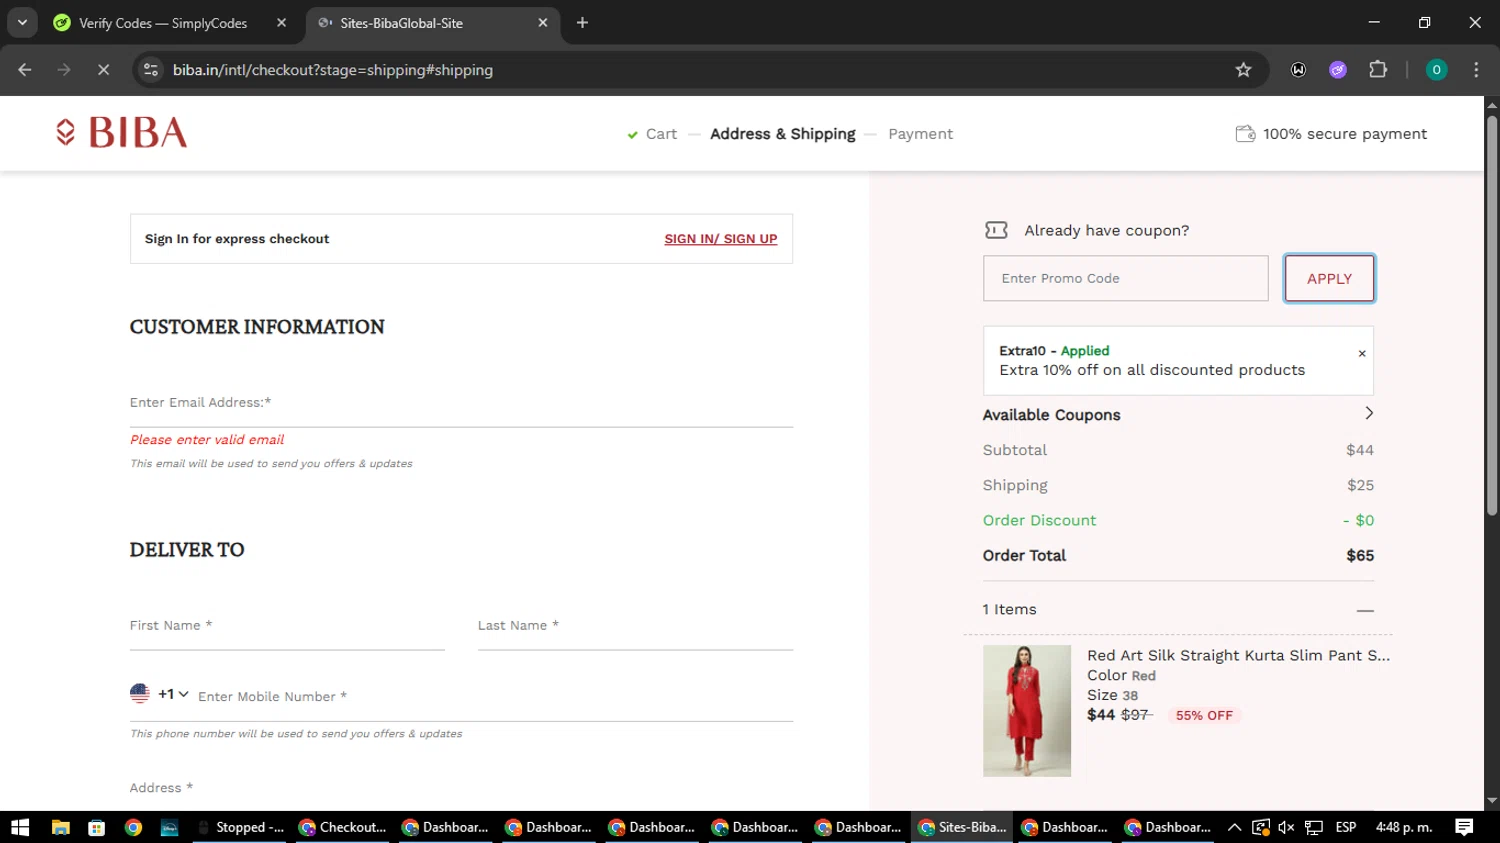Viewport: 1500px width, 843px height.
Task: Click the ESP language indicator
Action: point(1346,827)
